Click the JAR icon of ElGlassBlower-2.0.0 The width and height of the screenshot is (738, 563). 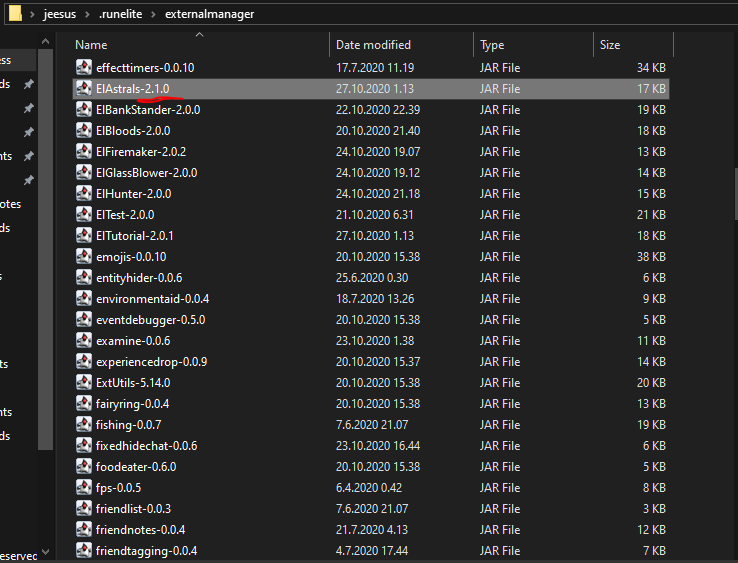[84, 172]
